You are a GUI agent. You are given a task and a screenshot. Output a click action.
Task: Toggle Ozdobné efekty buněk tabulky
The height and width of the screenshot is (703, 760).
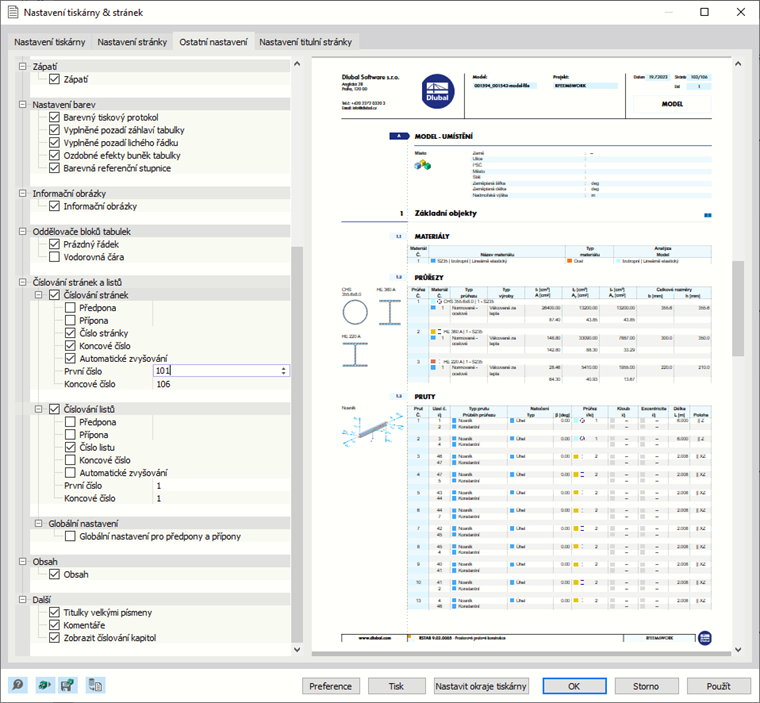tap(54, 155)
